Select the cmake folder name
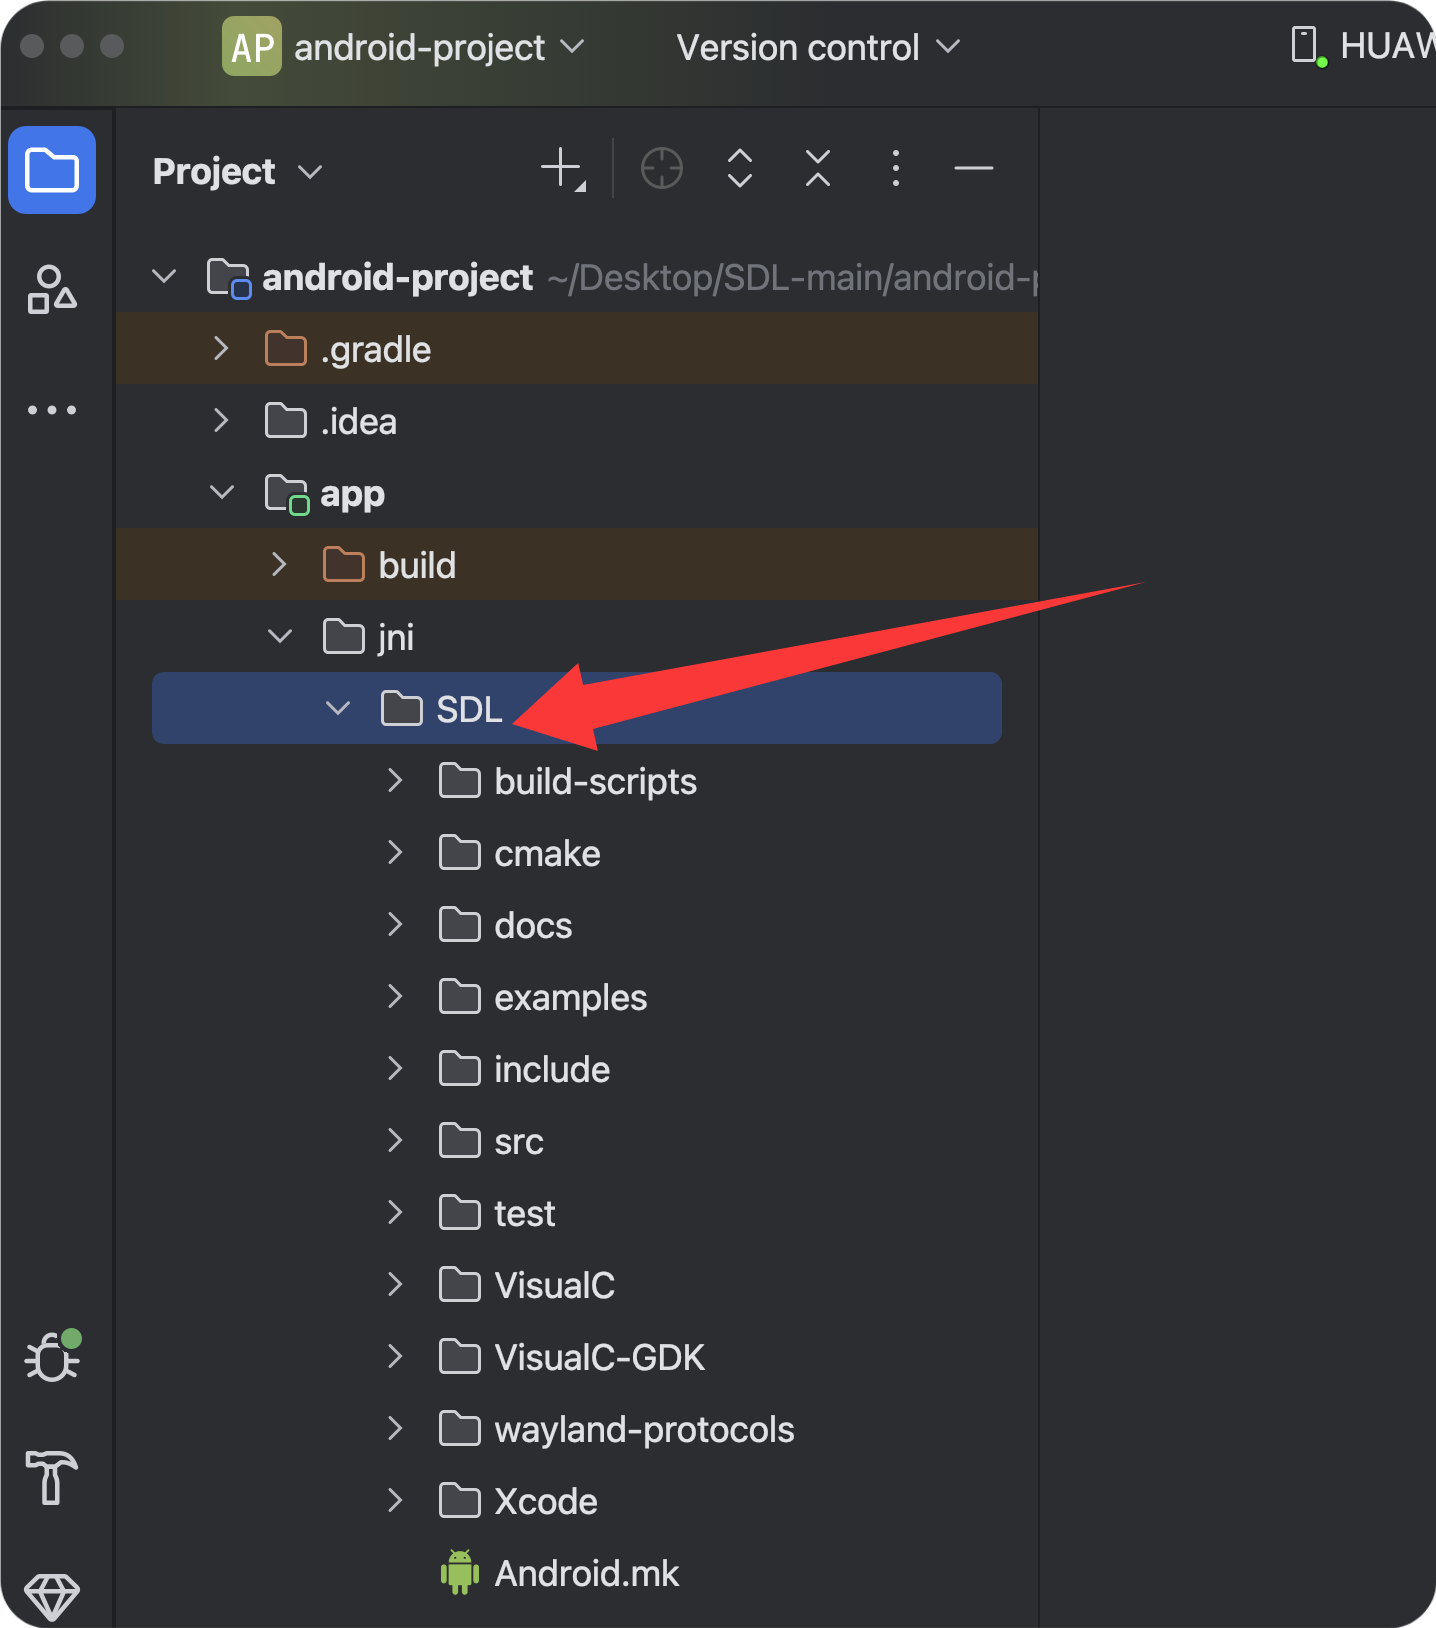Screen dimensions: 1436x1628 547,854
